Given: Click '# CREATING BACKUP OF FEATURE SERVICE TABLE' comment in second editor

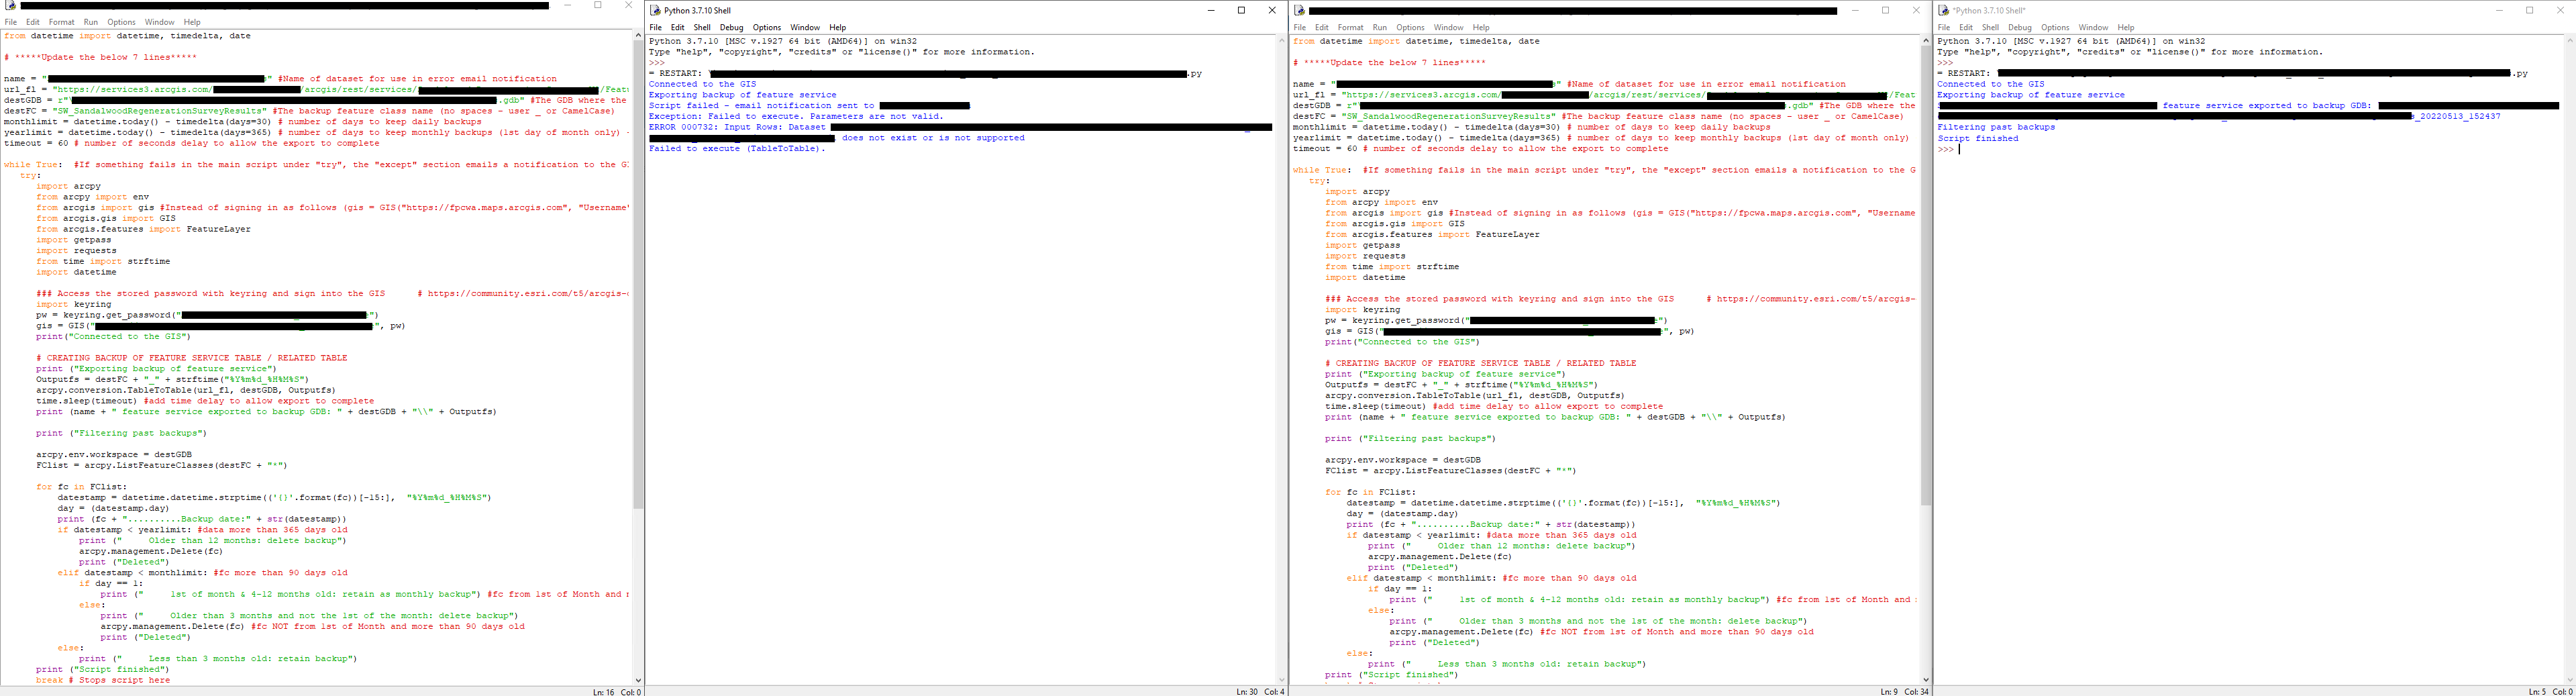Looking at the screenshot, I should (x=1481, y=363).
